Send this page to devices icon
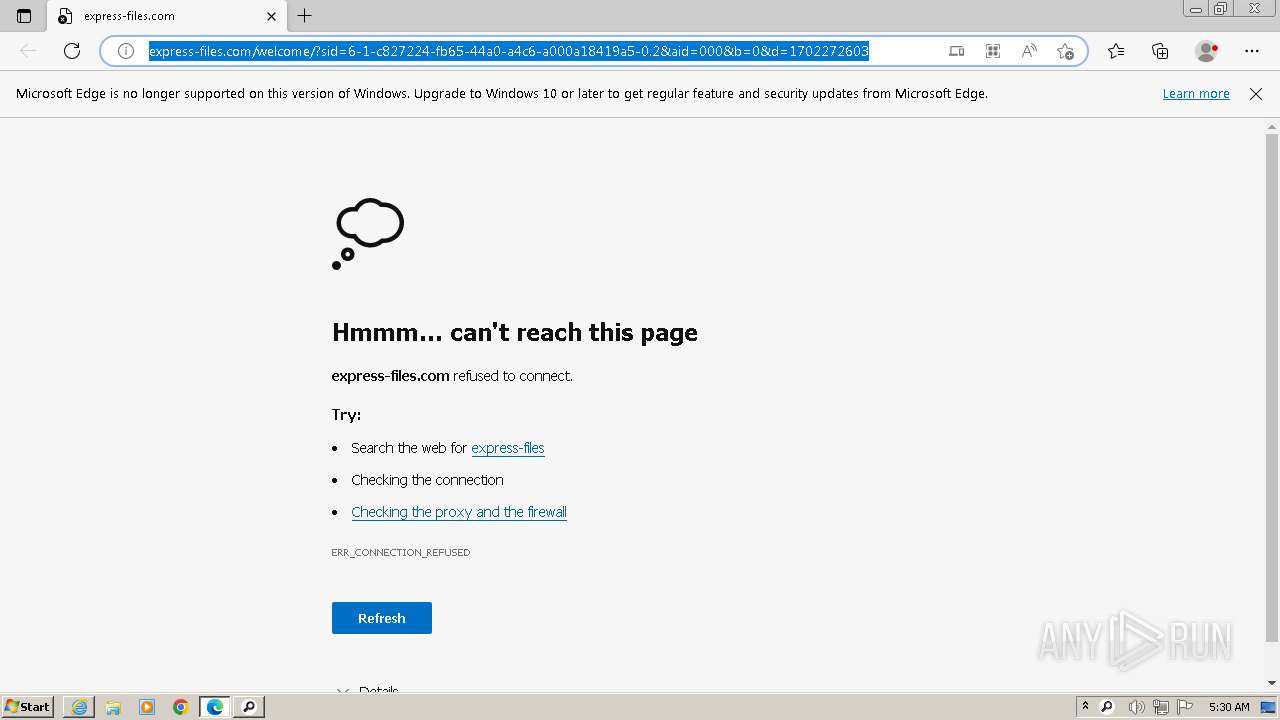Viewport: 1280px width, 720px height. click(x=957, y=51)
